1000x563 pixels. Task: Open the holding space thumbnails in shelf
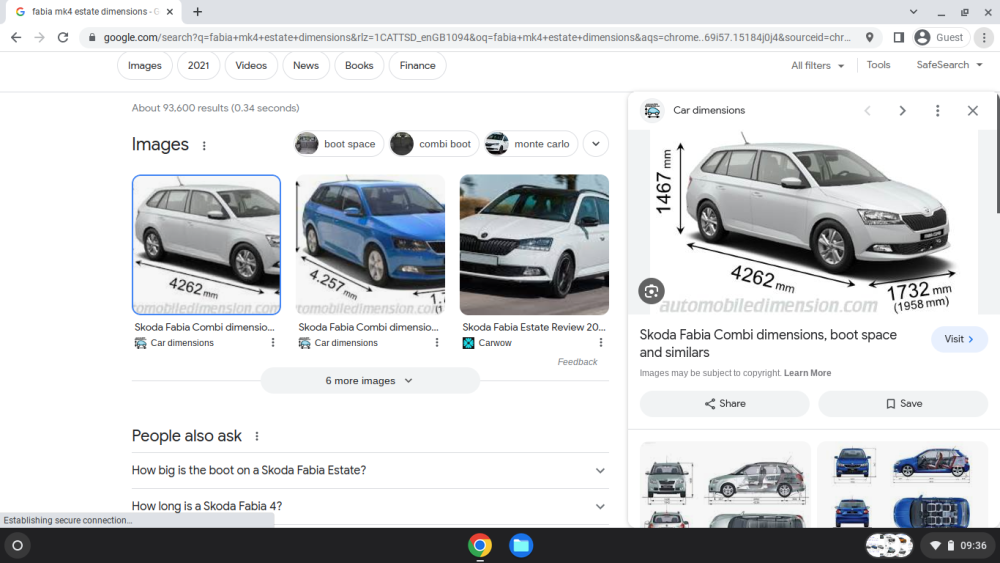(x=889, y=546)
